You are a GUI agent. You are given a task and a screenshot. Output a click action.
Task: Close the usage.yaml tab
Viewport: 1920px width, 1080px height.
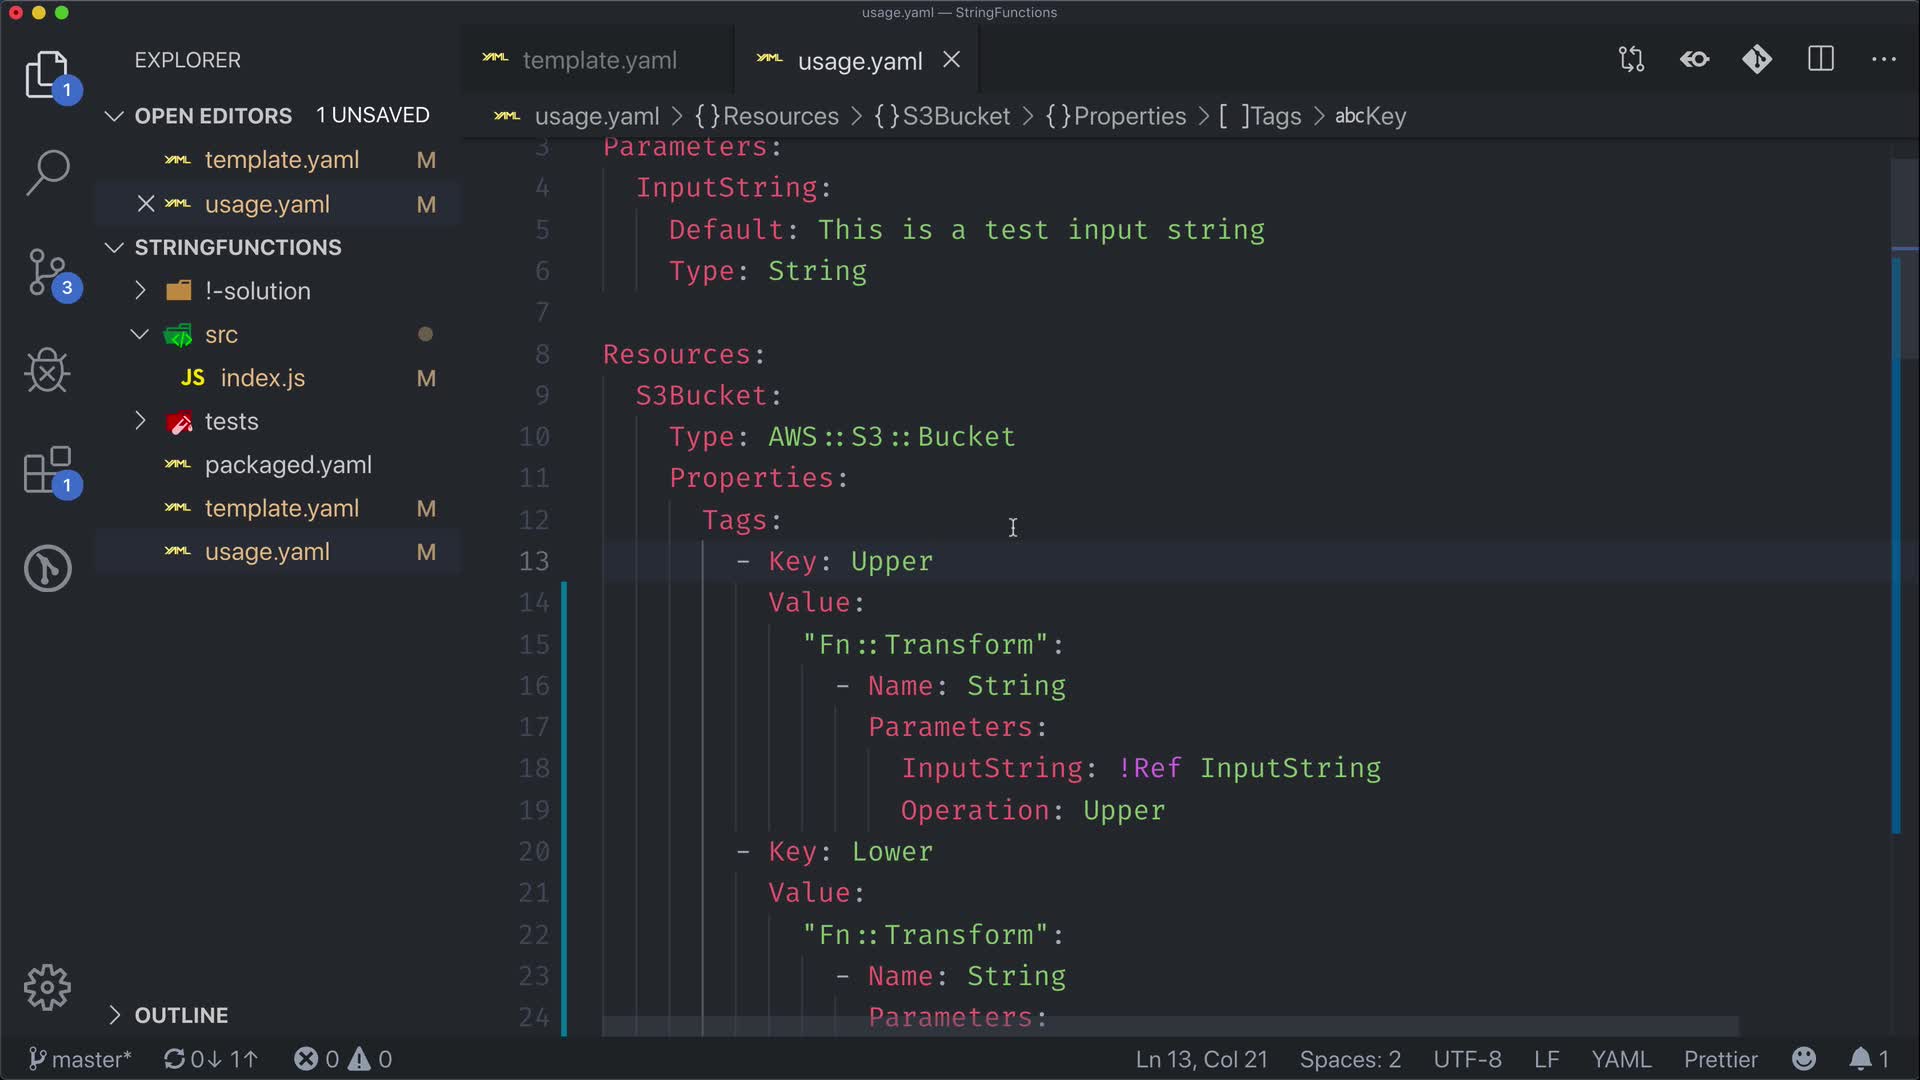click(x=952, y=60)
